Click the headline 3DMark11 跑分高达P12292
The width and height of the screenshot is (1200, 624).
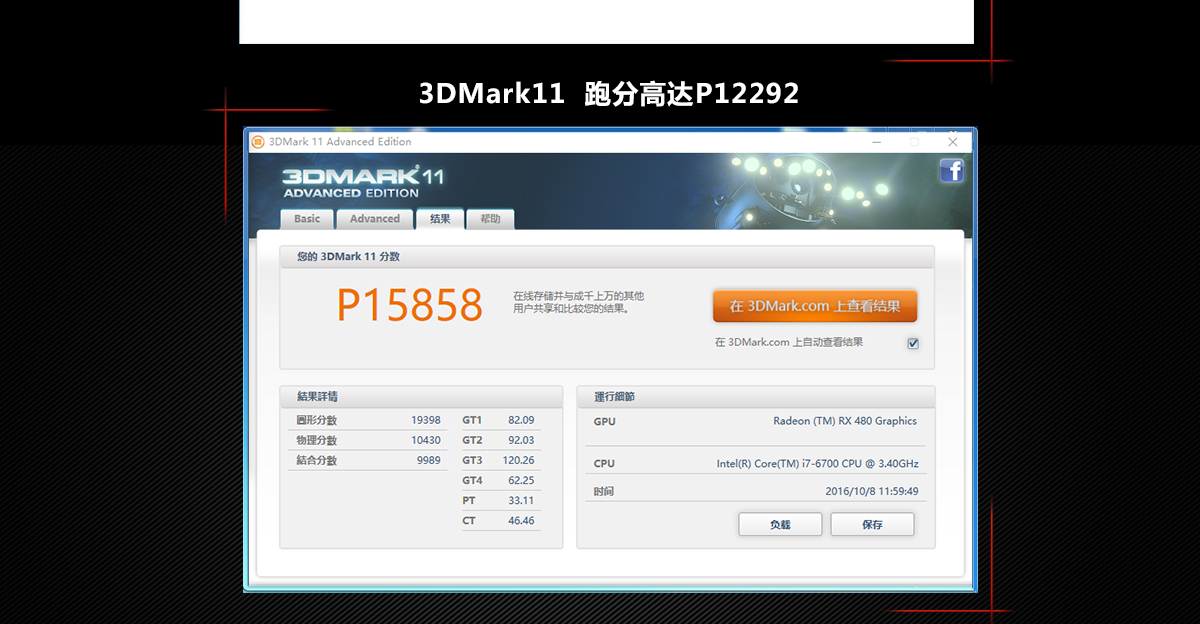pyautogui.click(x=609, y=93)
